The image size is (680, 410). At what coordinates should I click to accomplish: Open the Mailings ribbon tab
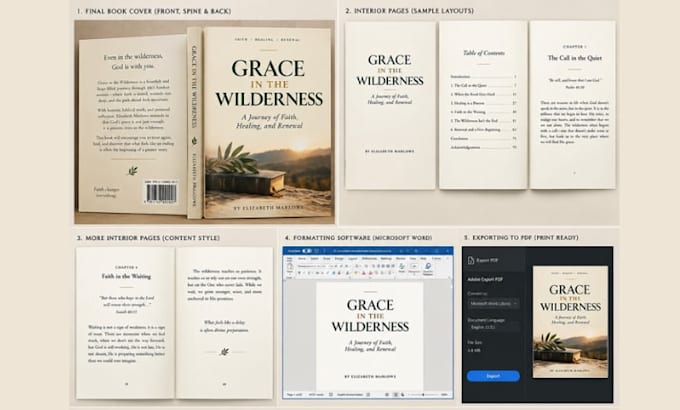point(386,259)
